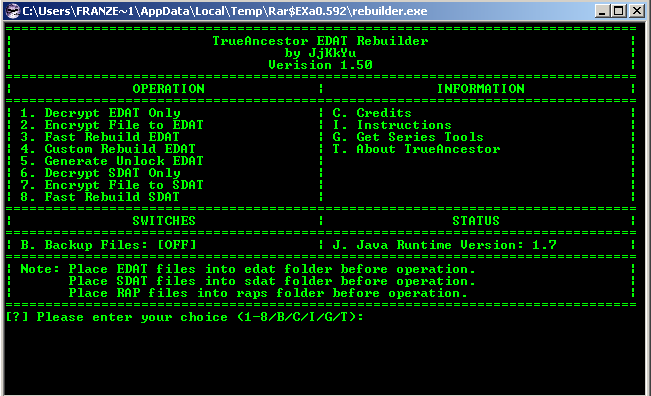
Task: Select option 8 Fast Rebuild SDAT
Action: (x=100, y=197)
